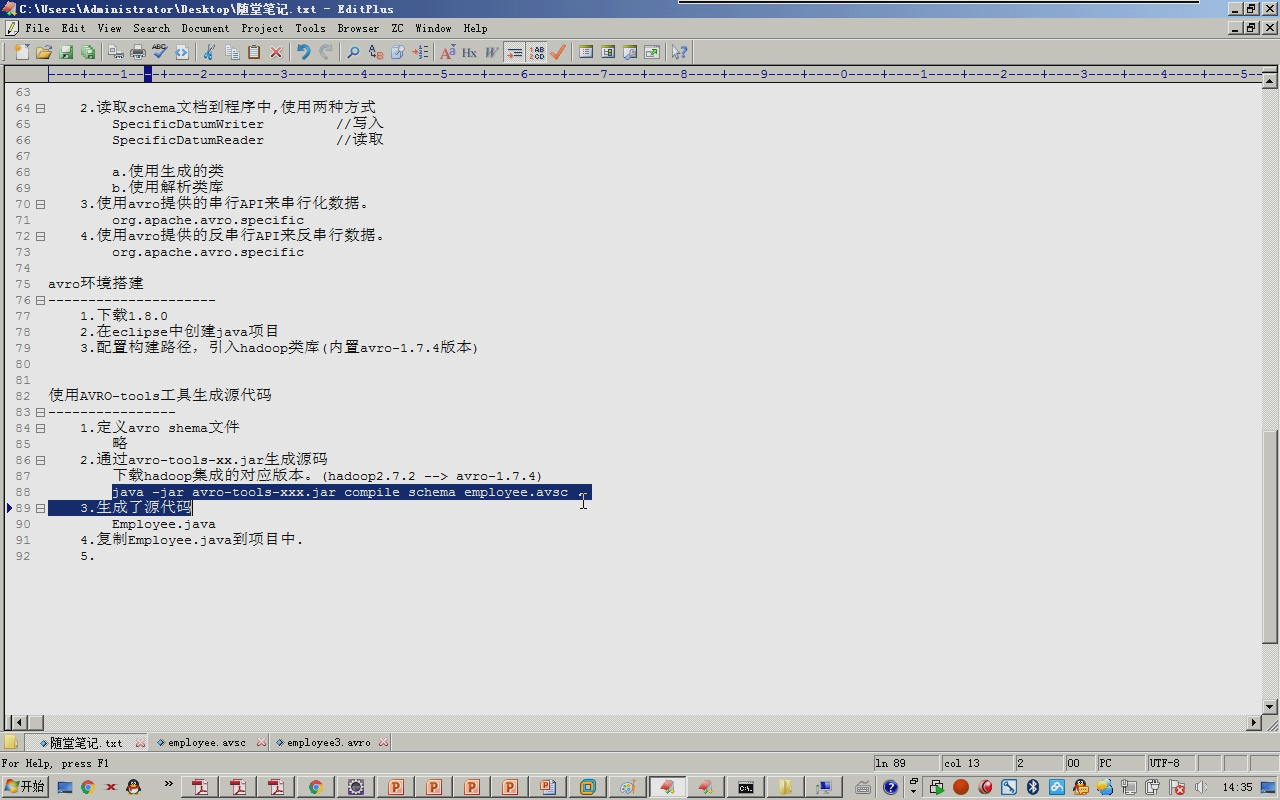Click the orange checkmark toolbar icon
Image resolution: width=1280 pixels, height=800 pixels.
(x=559, y=52)
